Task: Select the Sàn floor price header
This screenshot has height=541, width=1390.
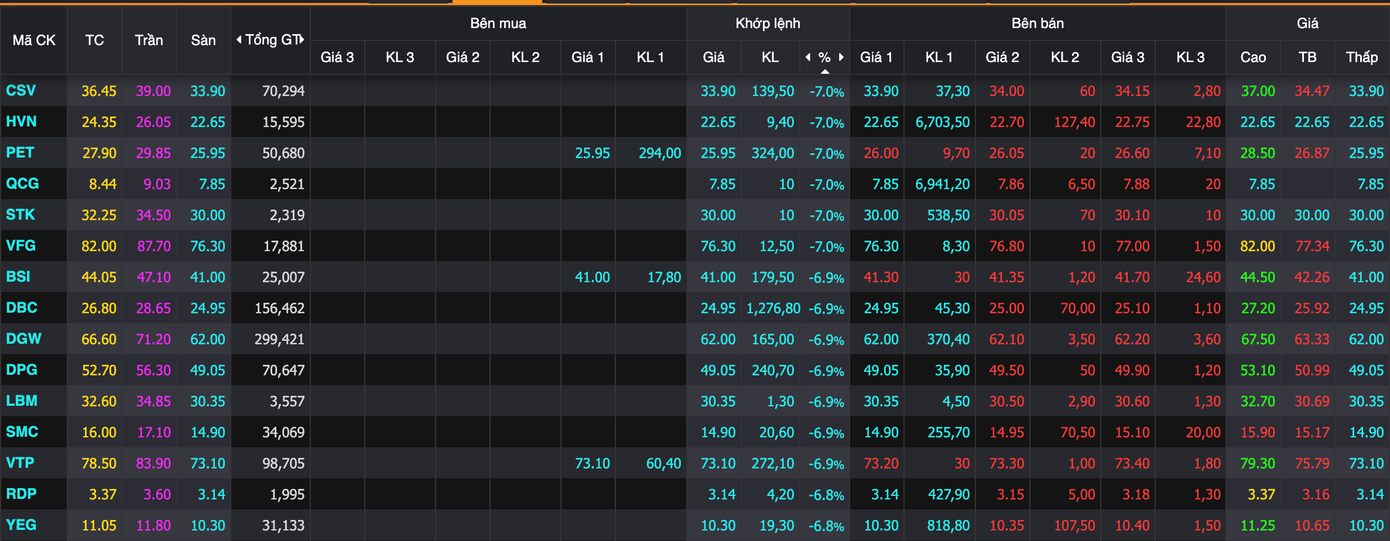Action: 203,40
